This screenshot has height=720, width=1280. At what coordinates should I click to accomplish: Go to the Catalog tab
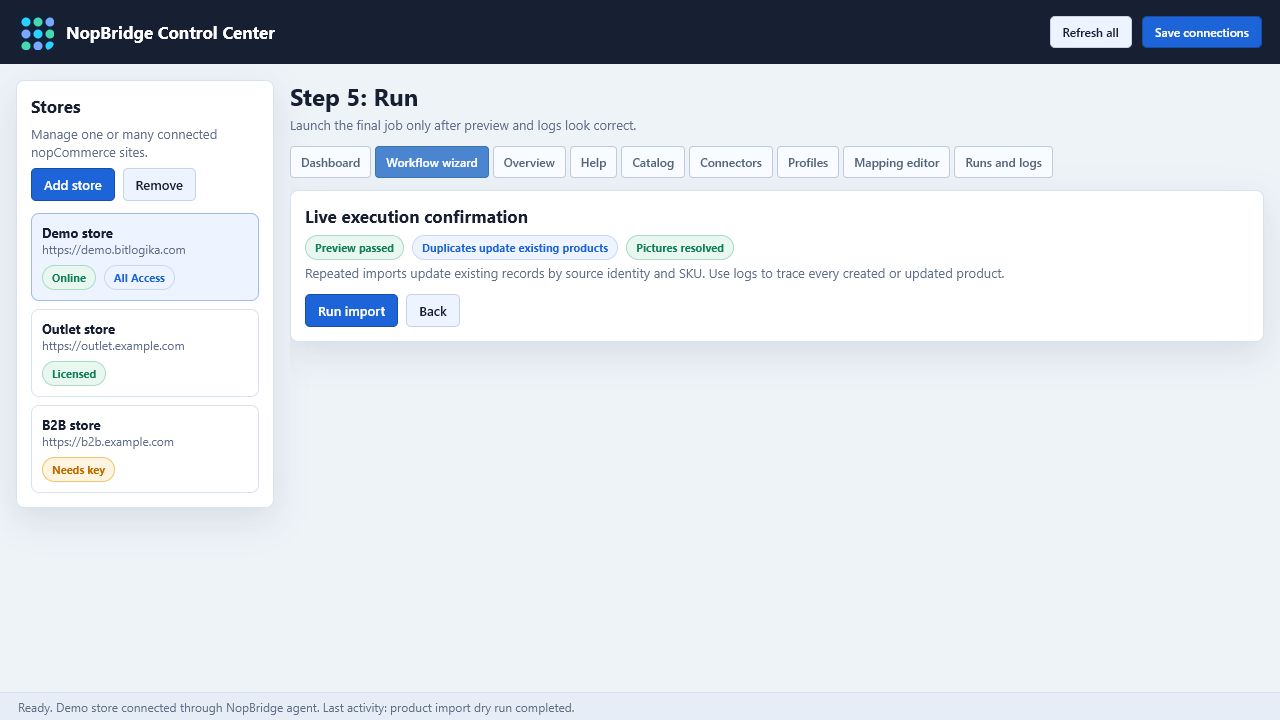click(x=653, y=162)
